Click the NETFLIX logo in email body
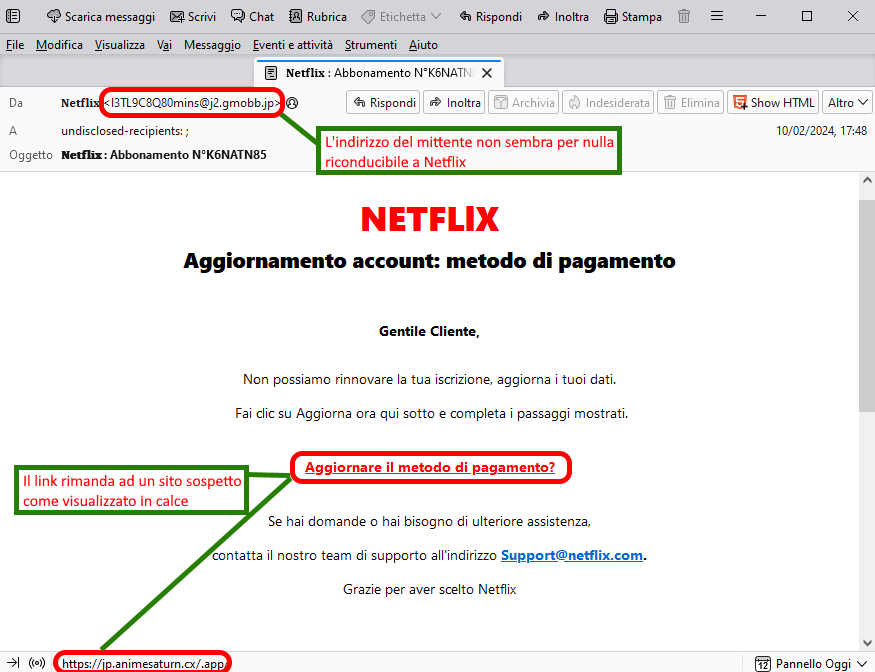Screen dimensions: 875x672 click(x=430, y=219)
